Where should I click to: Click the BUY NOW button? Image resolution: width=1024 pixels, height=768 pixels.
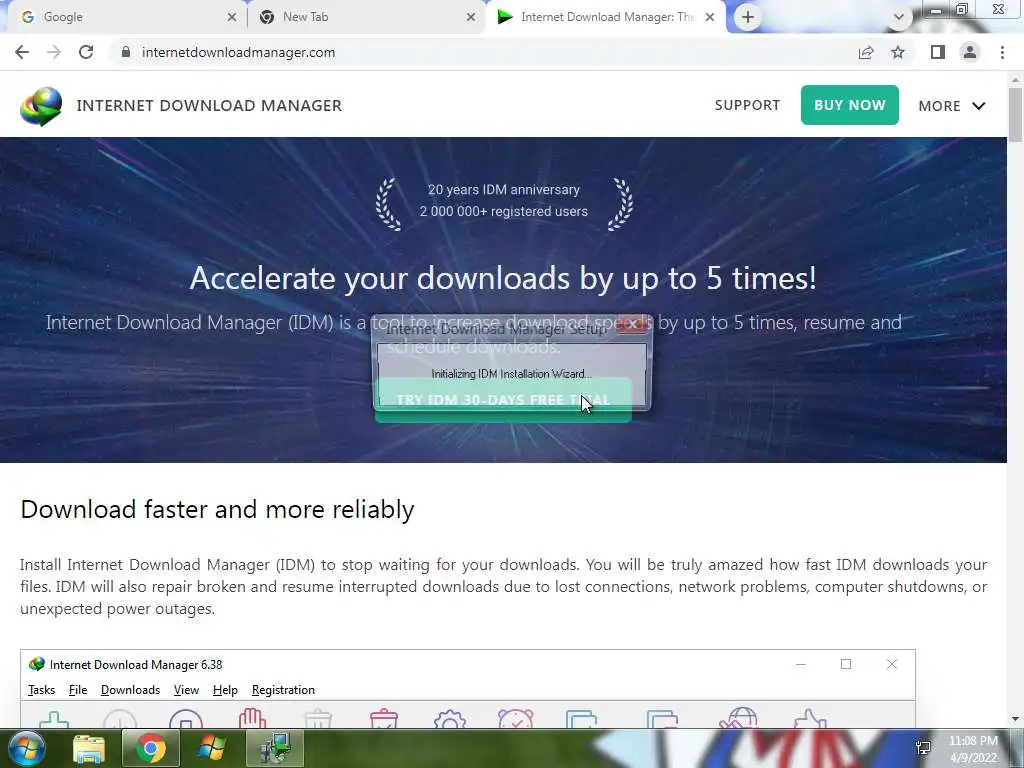(x=850, y=105)
